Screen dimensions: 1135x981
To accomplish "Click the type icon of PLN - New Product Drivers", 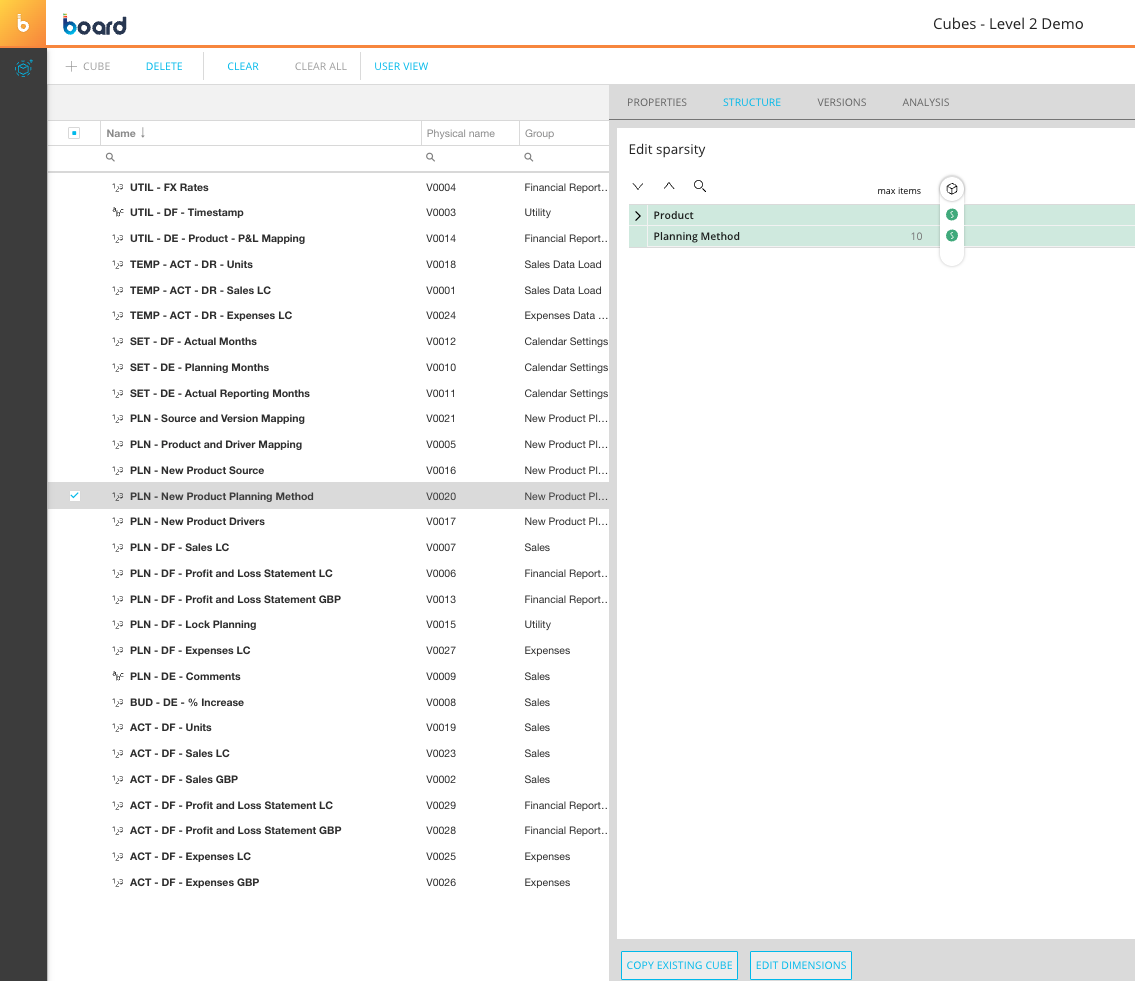I will [x=117, y=521].
